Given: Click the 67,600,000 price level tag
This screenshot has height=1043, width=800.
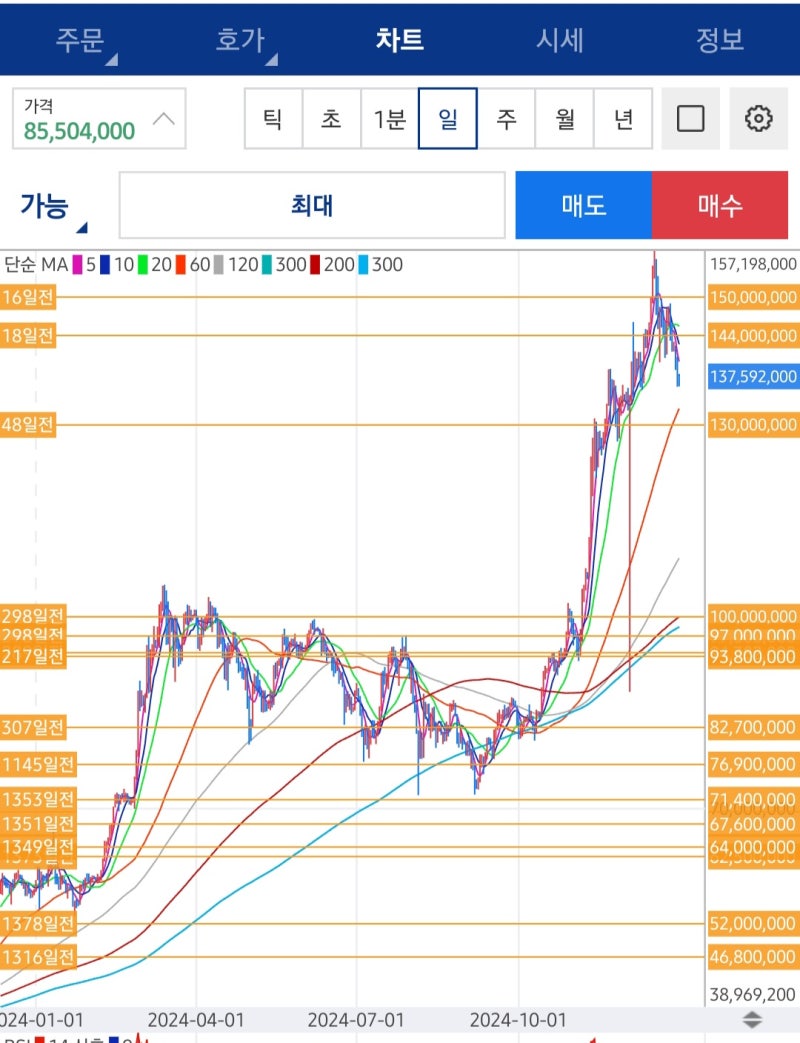Looking at the screenshot, I should coord(753,824).
